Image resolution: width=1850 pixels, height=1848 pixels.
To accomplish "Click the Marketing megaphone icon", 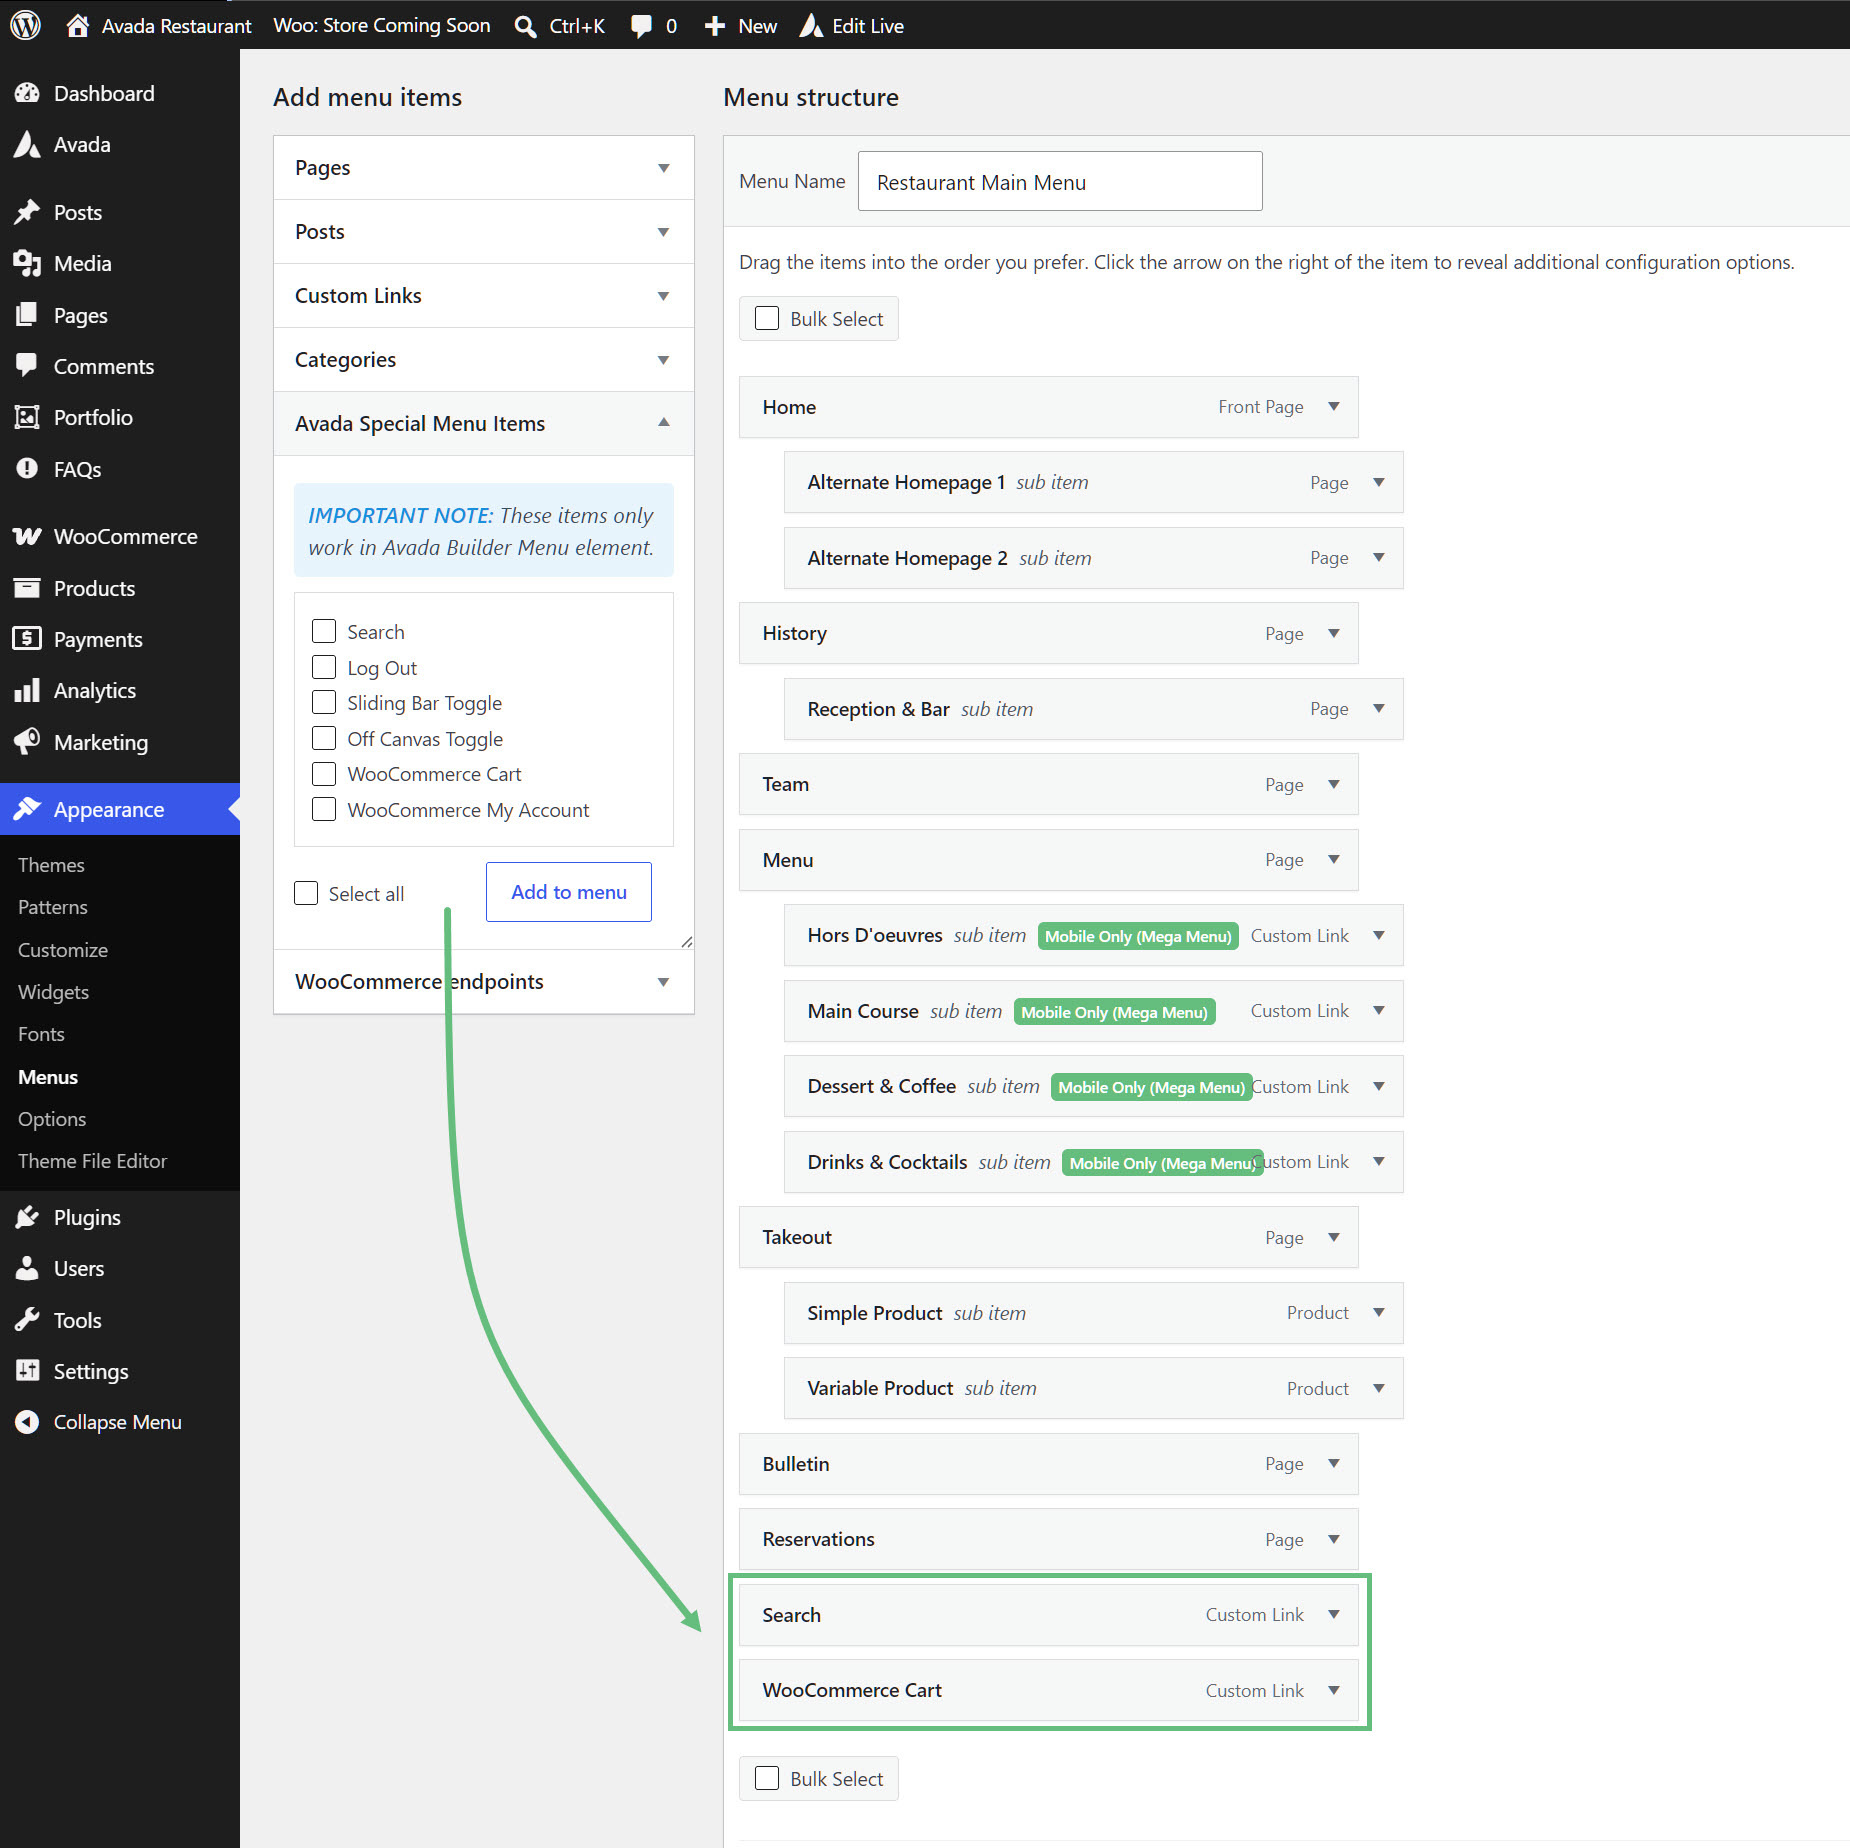I will point(27,742).
